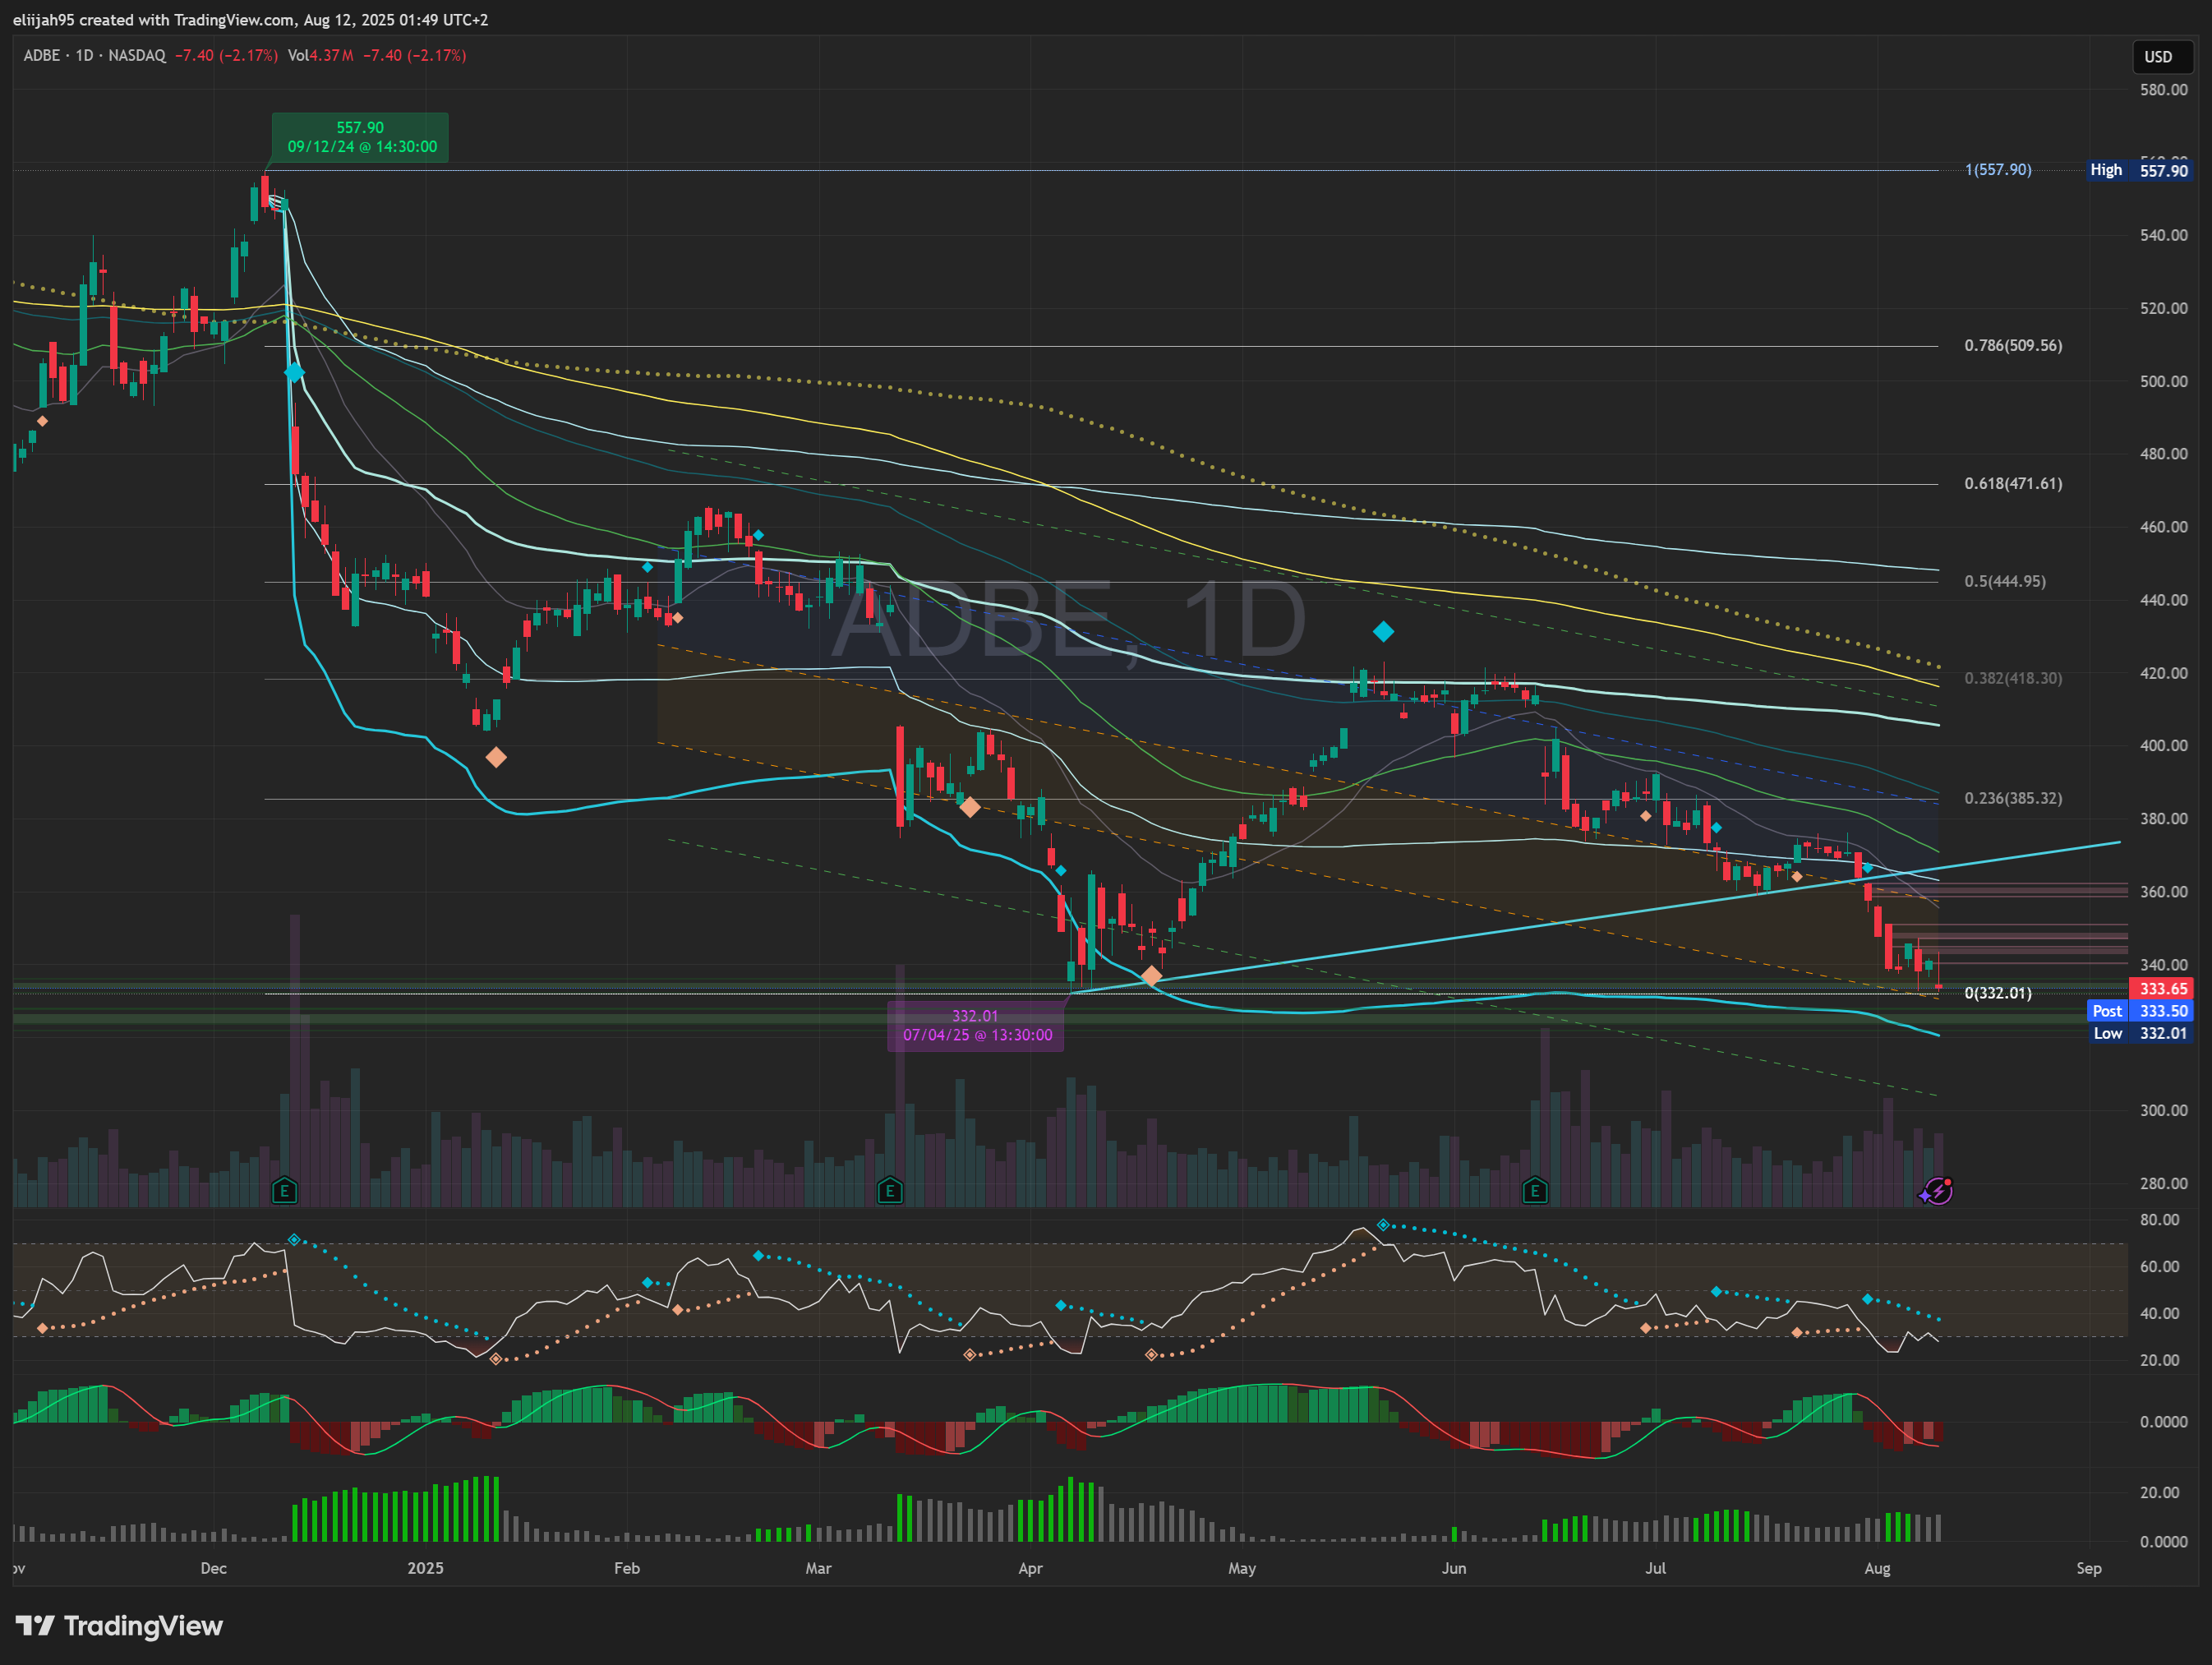Select the rising cyan trendline from the April low

tap(1595, 917)
